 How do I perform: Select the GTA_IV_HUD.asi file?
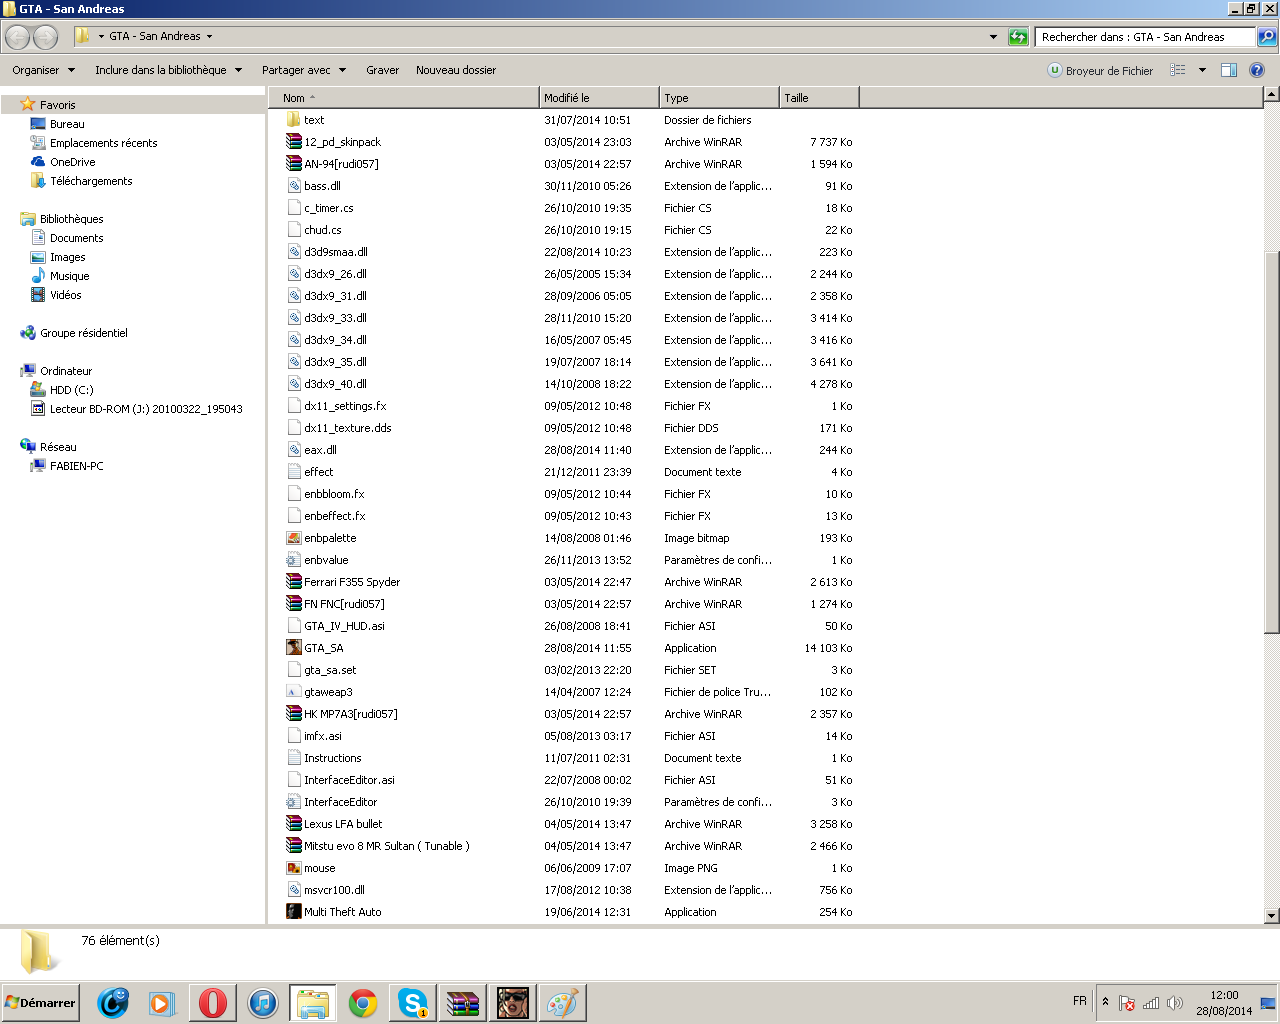pyautogui.click(x=344, y=626)
